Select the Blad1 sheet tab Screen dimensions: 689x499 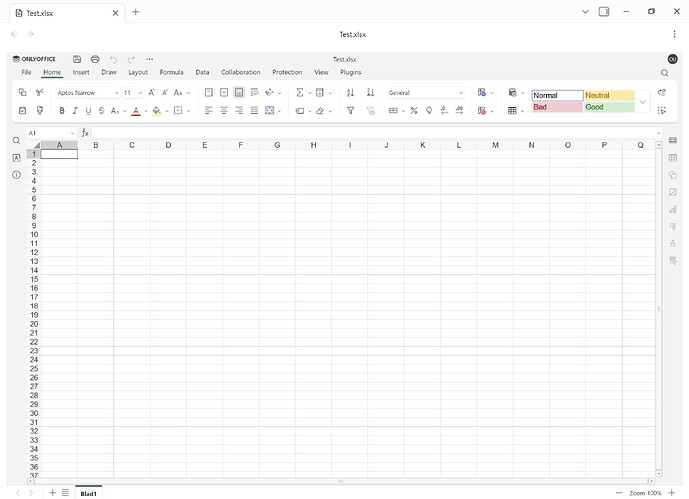click(x=88, y=493)
